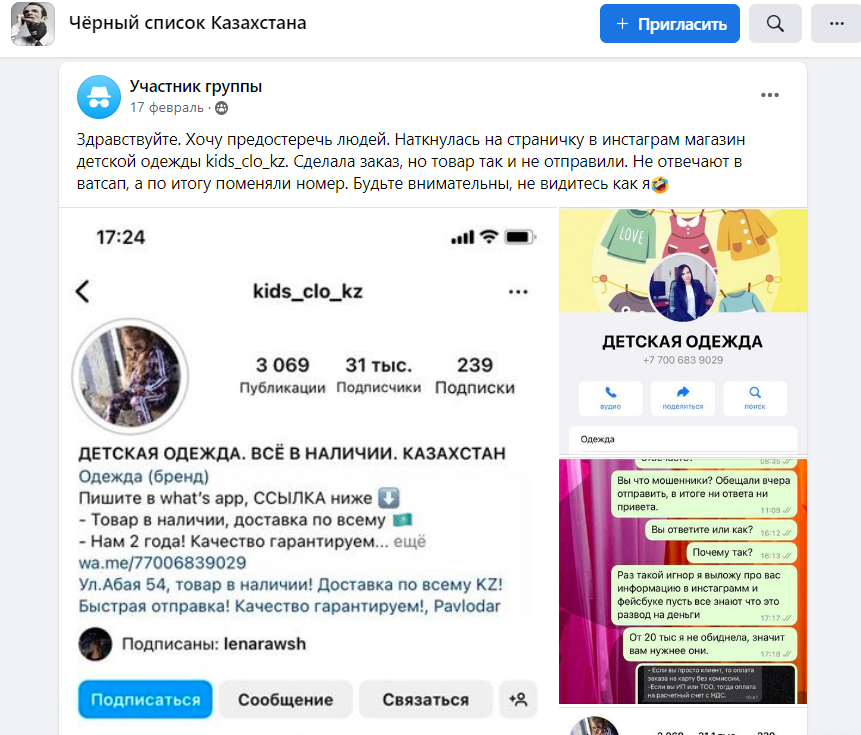Tap the add-person icon beside Связаться
Viewport: 861px width, 735px height.
click(x=518, y=699)
